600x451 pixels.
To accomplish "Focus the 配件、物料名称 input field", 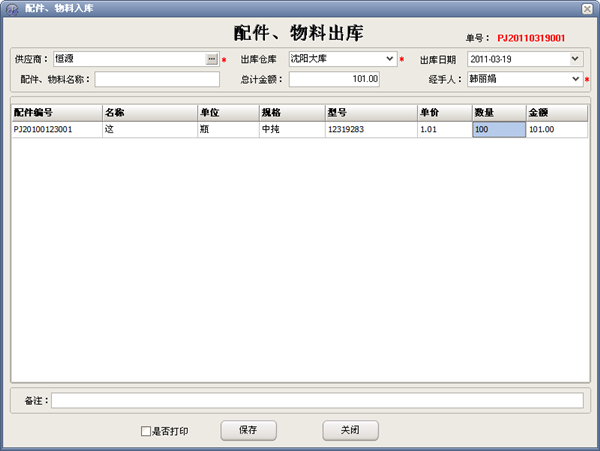I will click(156, 79).
